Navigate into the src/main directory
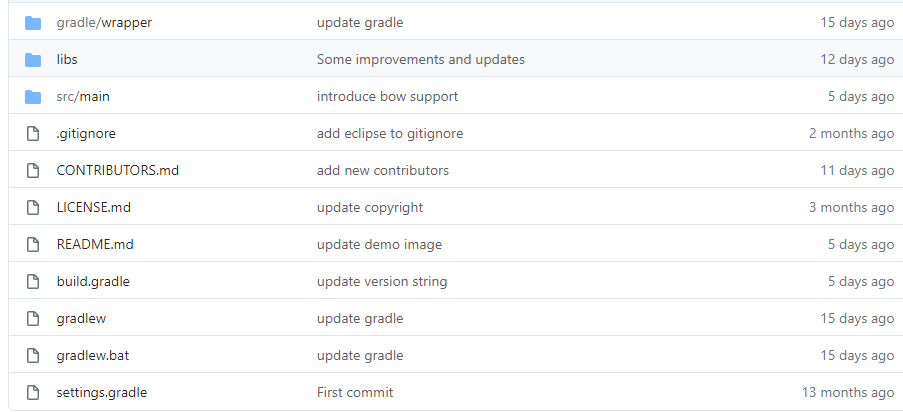 coord(83,97)
